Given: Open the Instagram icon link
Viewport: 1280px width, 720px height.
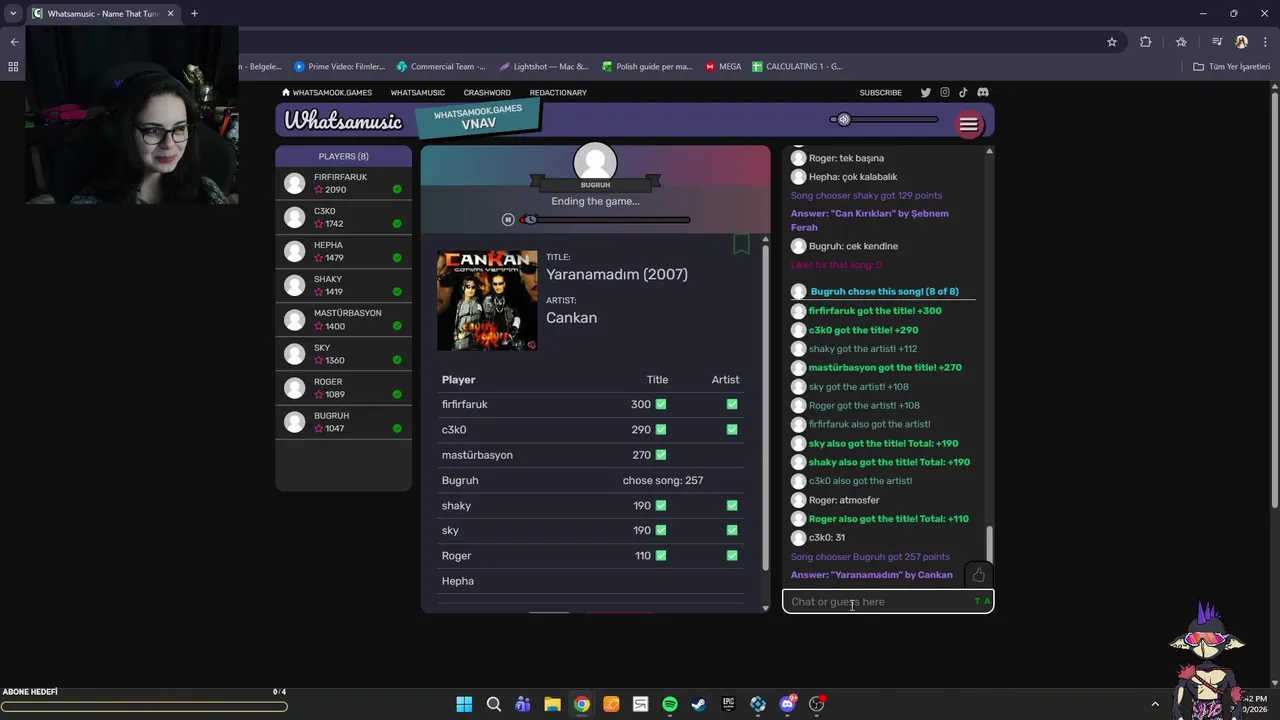Looking at the screenshot, I should (x=944, y=93).
